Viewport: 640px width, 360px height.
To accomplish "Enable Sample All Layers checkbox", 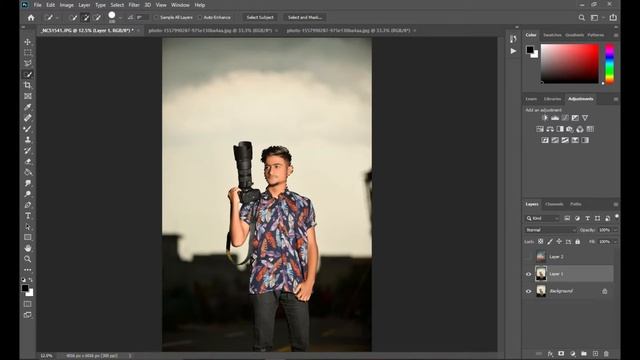I will 156,18.
